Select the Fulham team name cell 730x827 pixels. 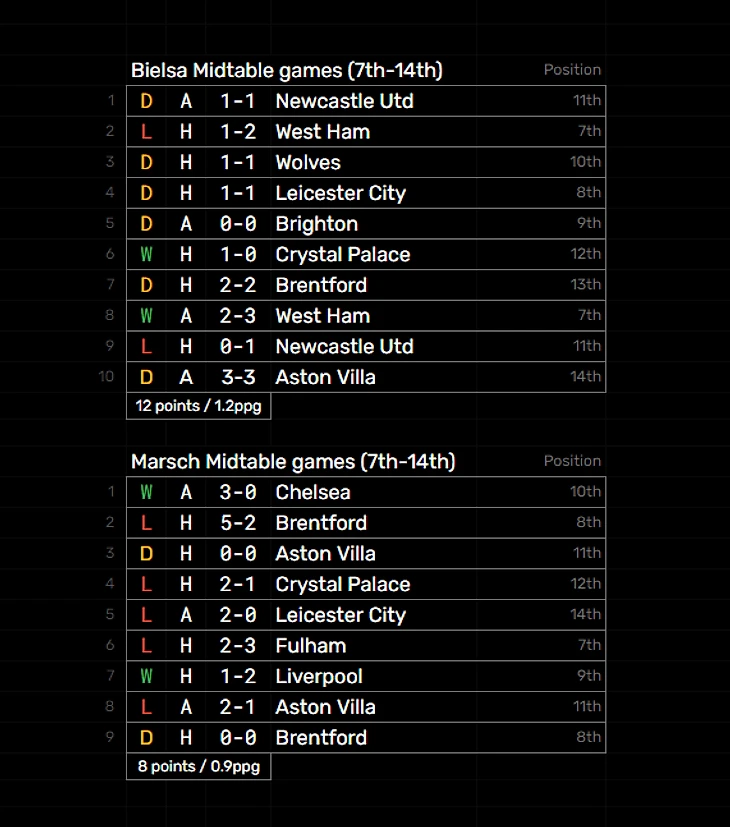[310, 646]
